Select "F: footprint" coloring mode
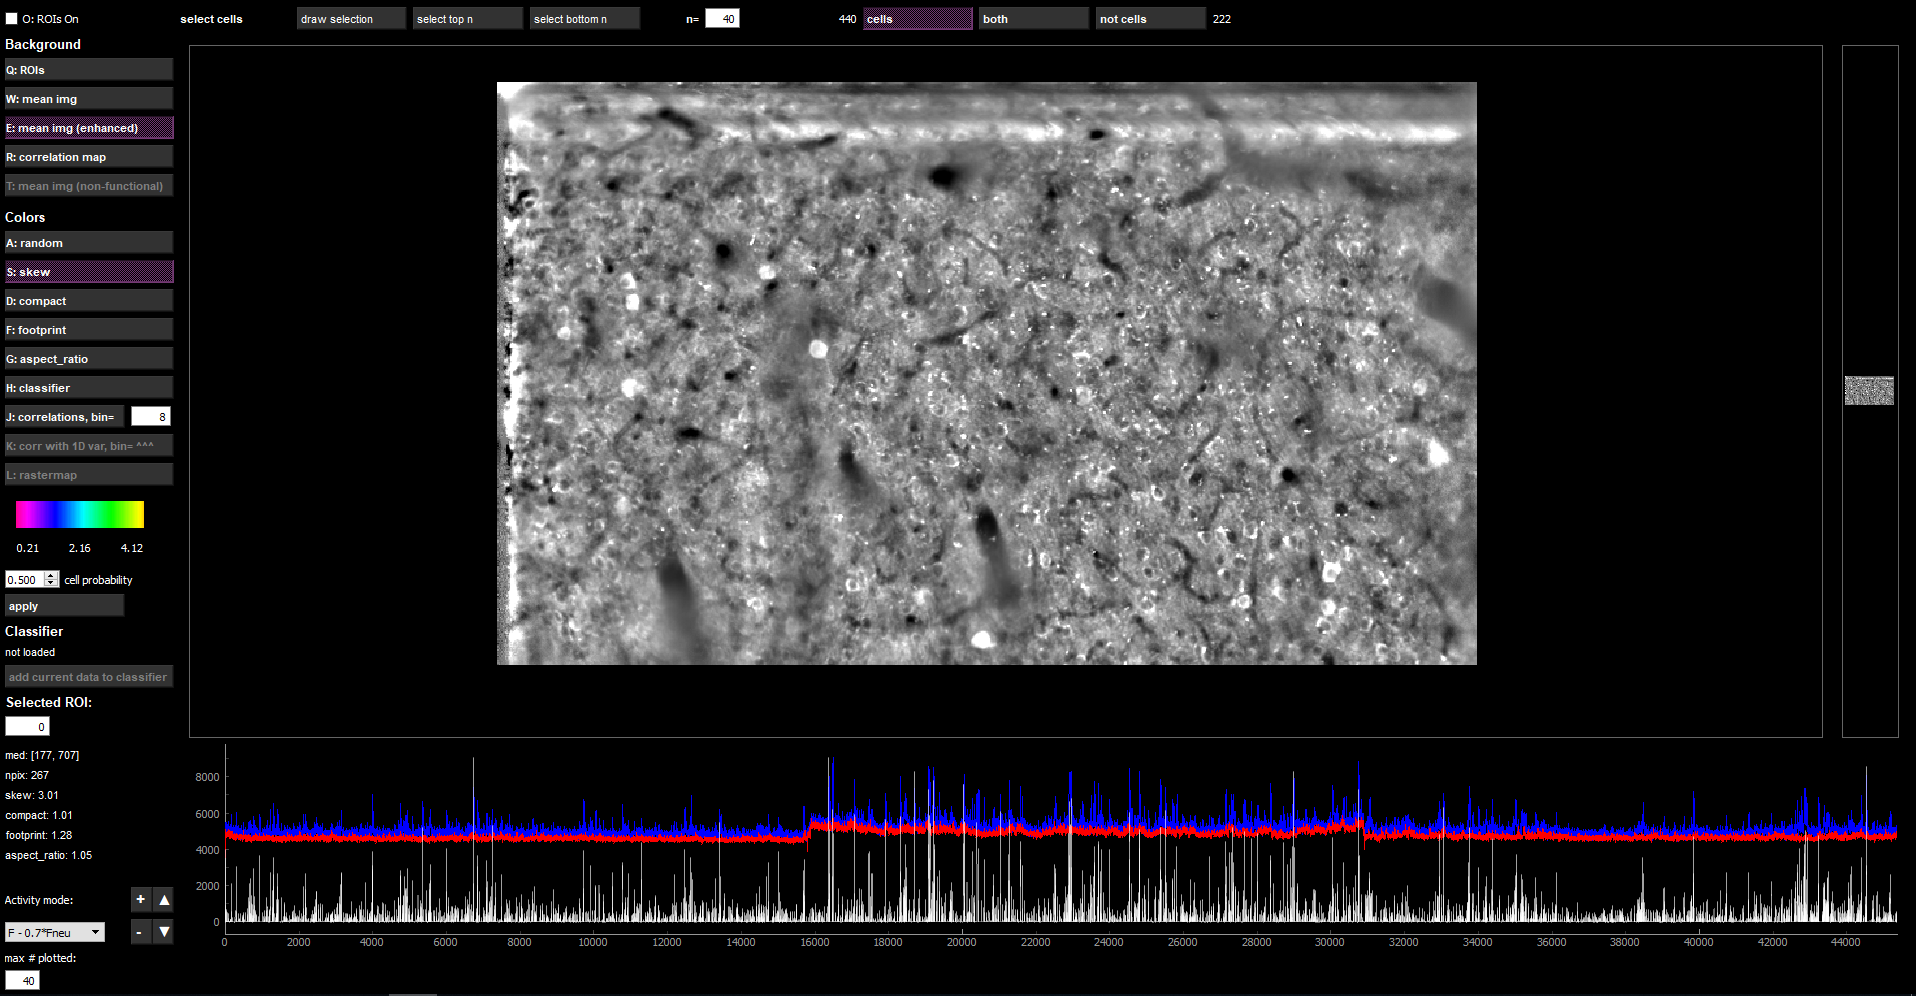Screen dimensions: 1916x996 [88, 329]
